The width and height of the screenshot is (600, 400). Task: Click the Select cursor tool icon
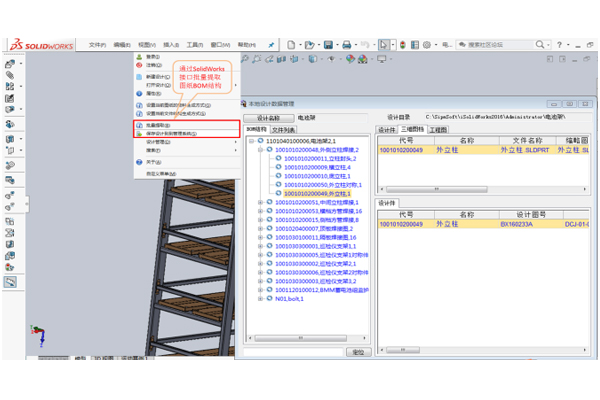383,45
